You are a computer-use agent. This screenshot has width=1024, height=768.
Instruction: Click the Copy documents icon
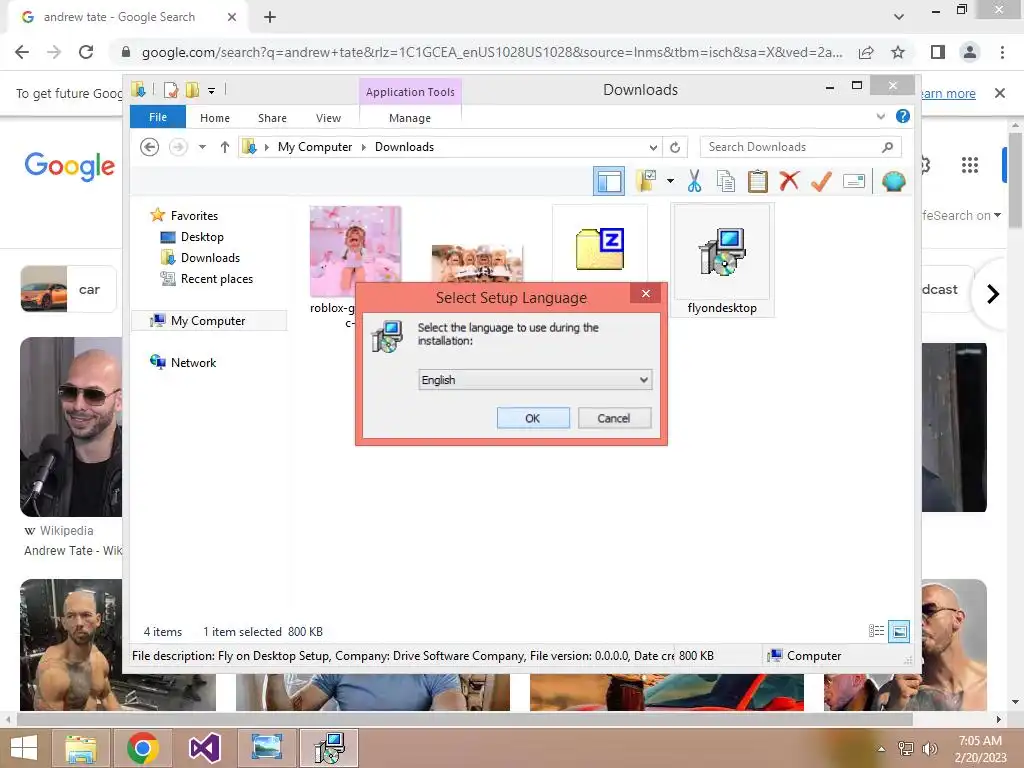[x=726, y=181]
